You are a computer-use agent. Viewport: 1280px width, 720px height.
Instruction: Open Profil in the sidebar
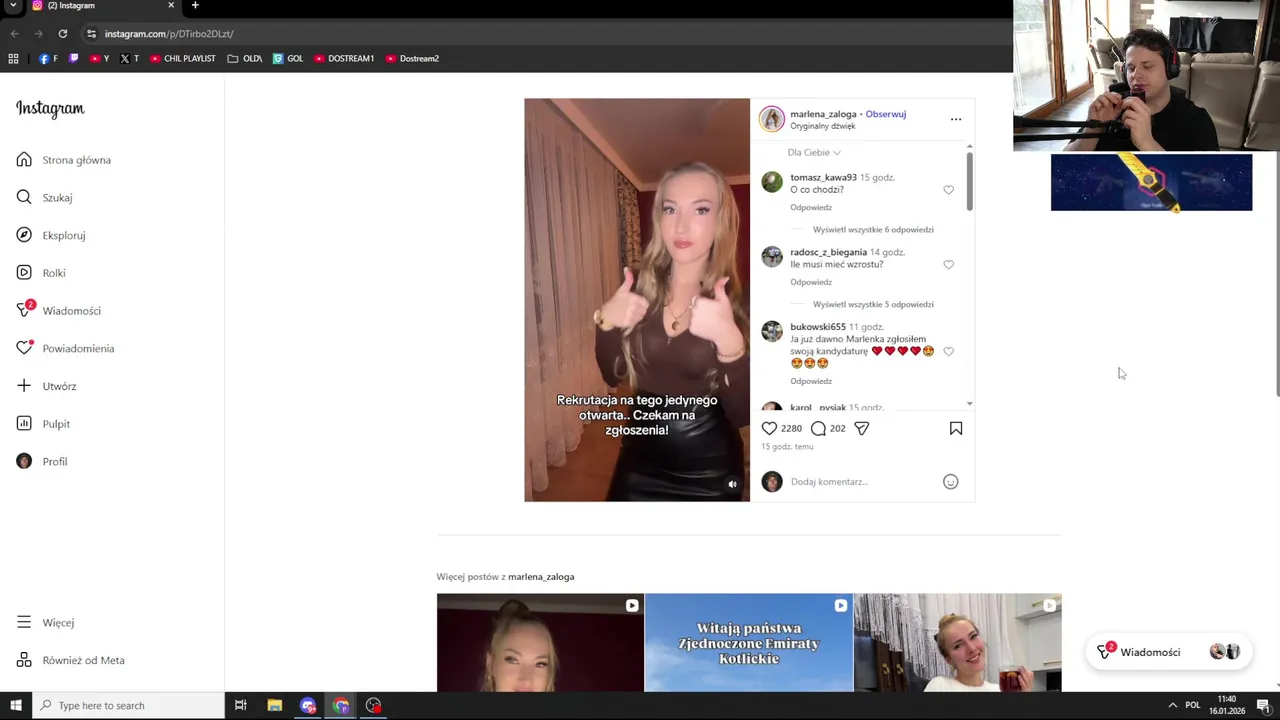click(x=42, y=461)
